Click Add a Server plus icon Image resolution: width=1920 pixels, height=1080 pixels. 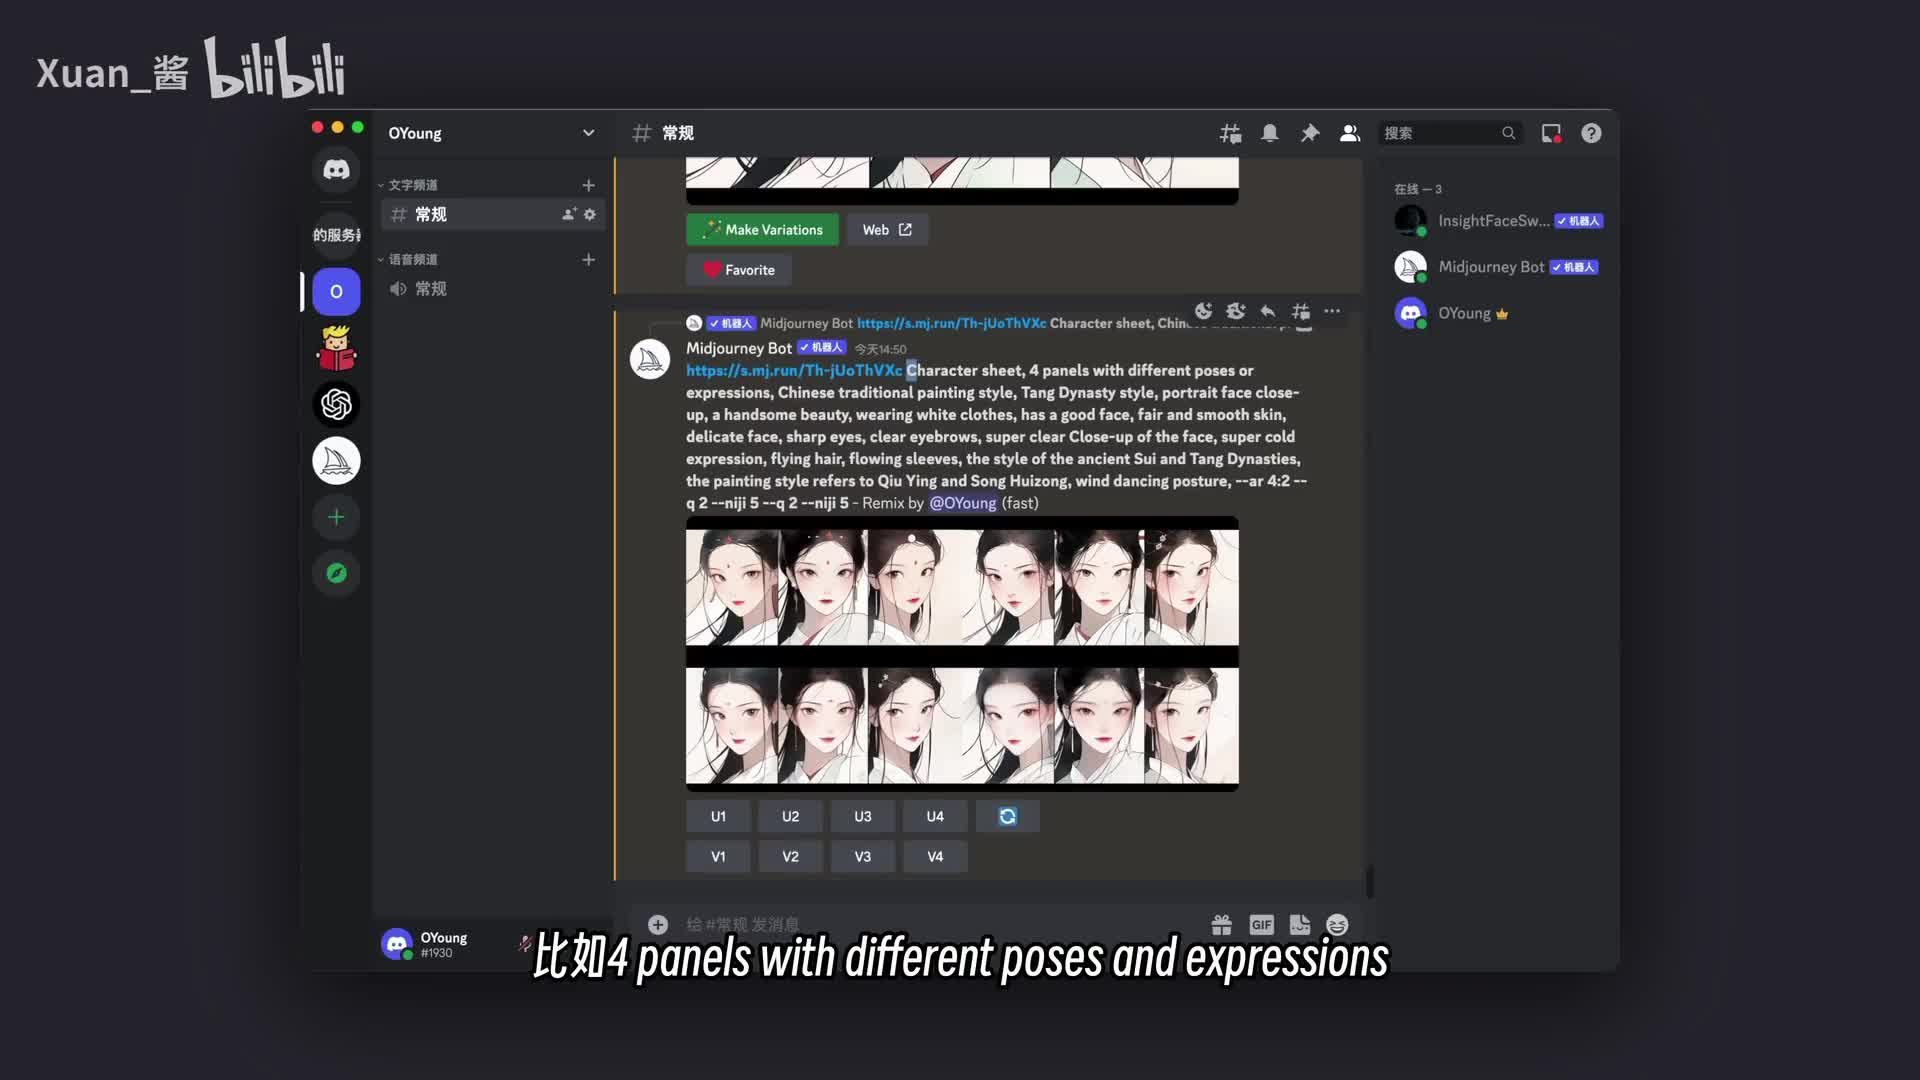336,517
